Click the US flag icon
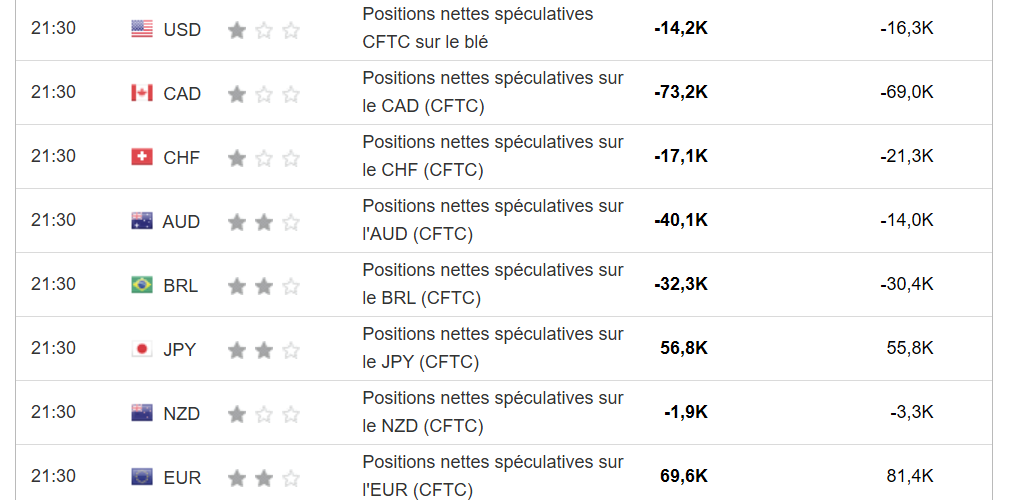The image size is (1025, 500). 142,29
